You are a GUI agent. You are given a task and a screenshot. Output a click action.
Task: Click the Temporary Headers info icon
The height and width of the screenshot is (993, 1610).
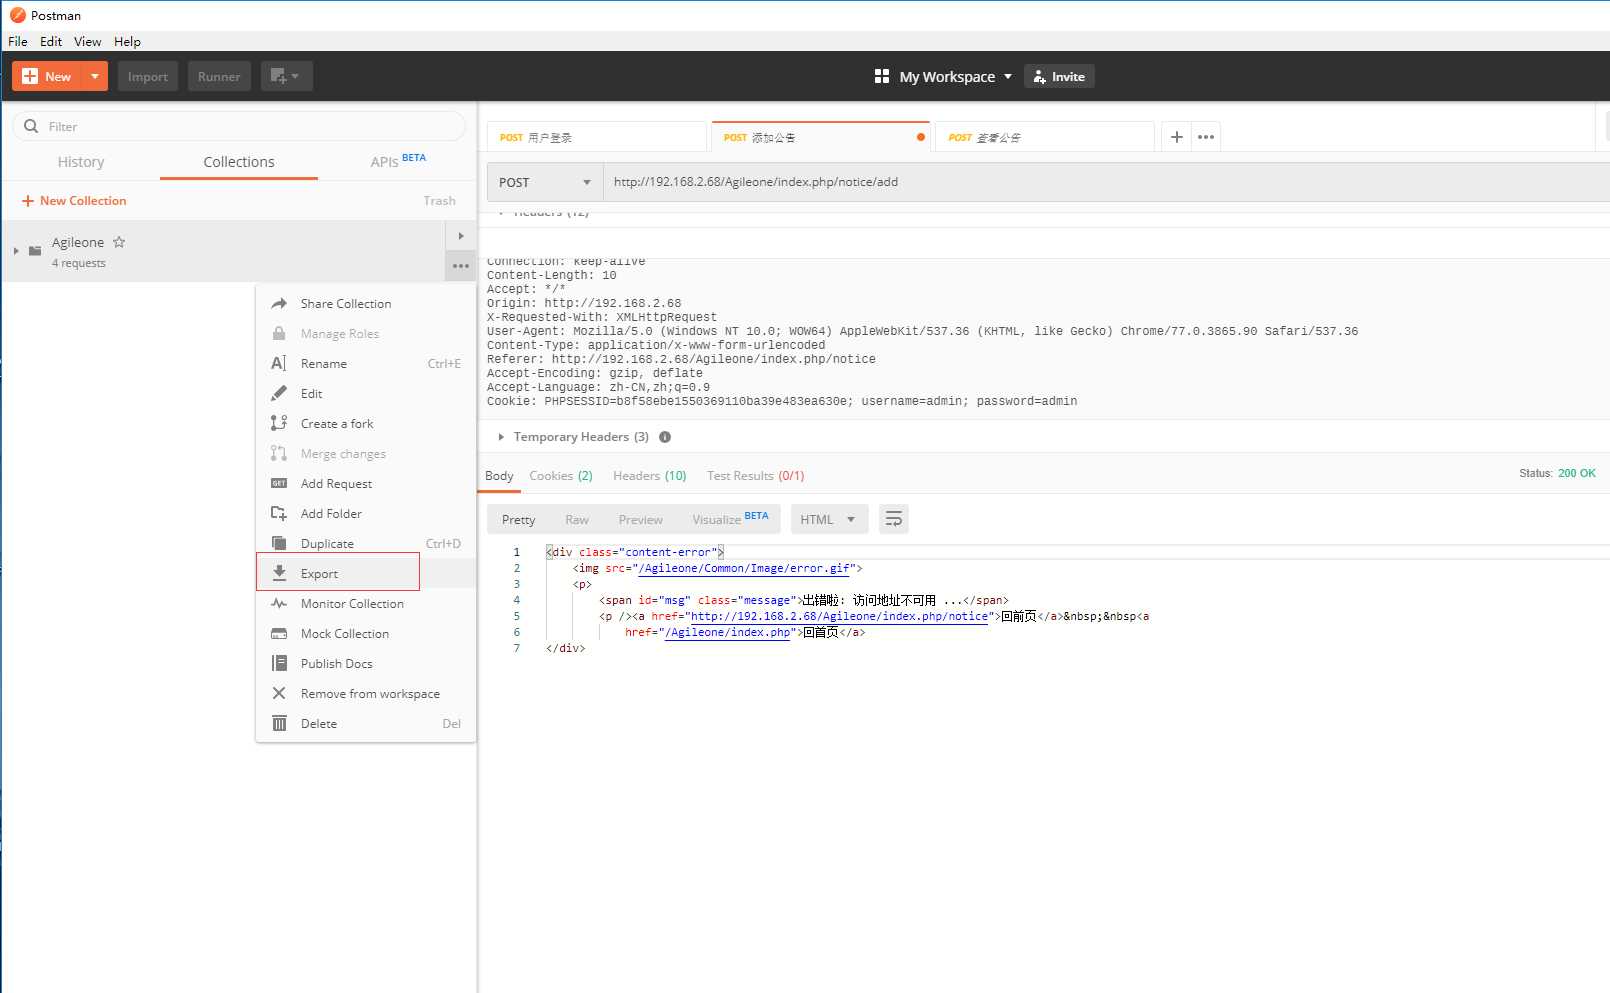[665, 437]
